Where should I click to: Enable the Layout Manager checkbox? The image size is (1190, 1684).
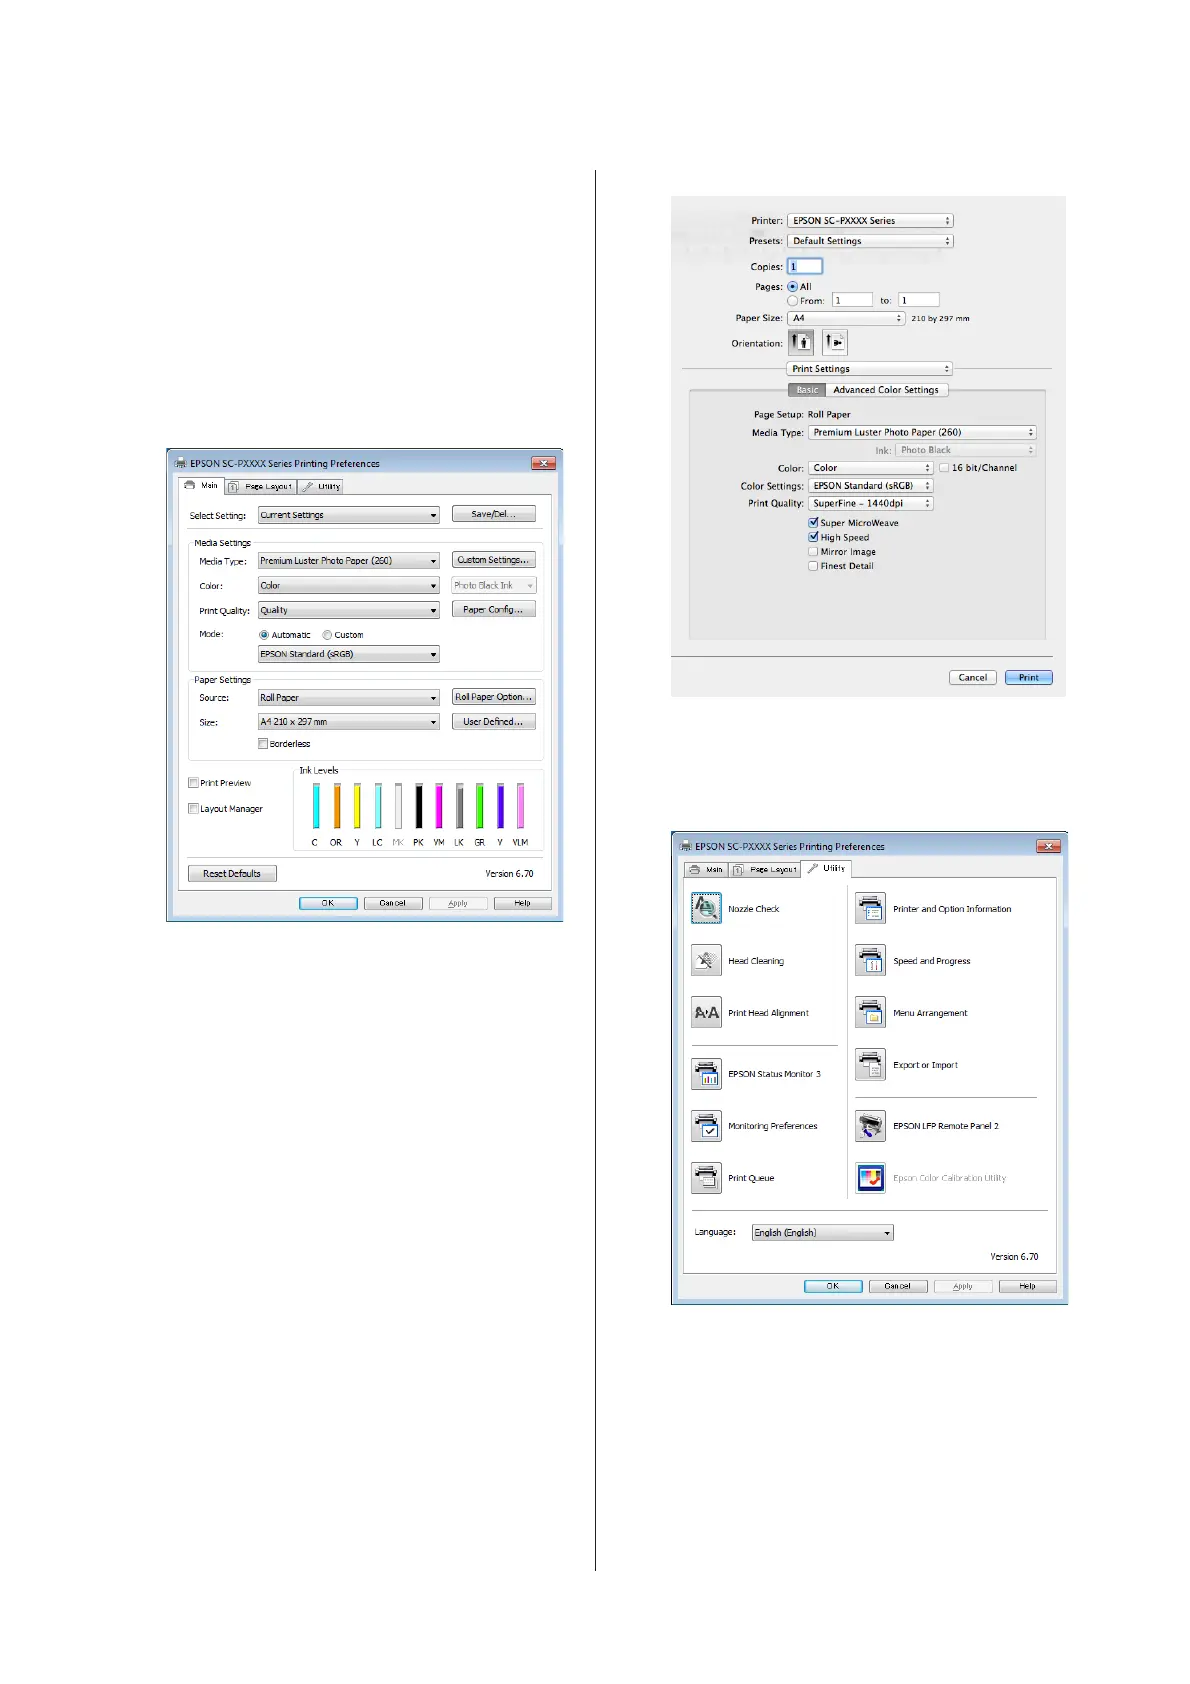click(x=193, y=809)
